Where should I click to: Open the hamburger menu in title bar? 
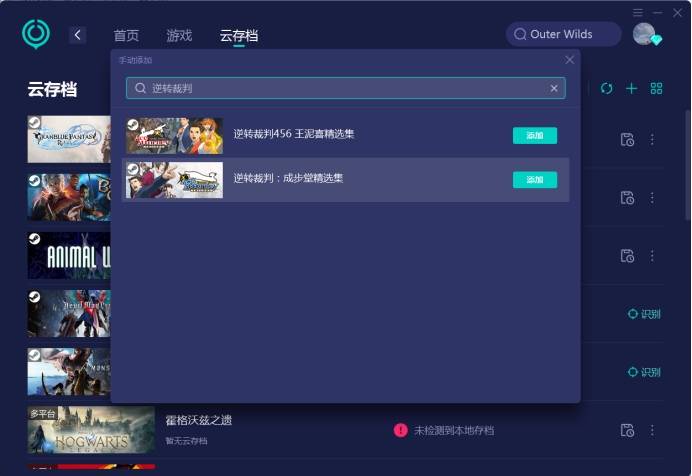638,12
